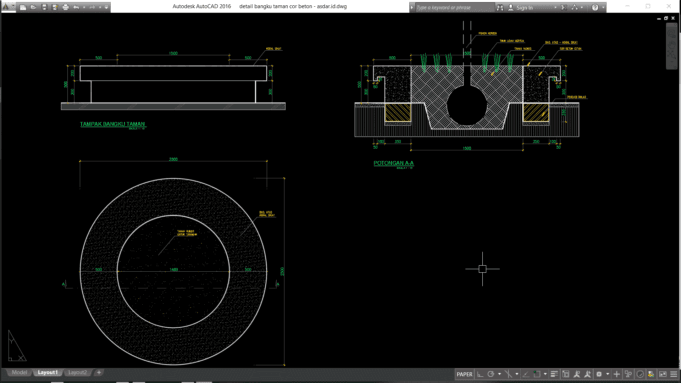Toggle Lineweight display icon
Screen dimensions: 681x383
click(x=554, y=374)
